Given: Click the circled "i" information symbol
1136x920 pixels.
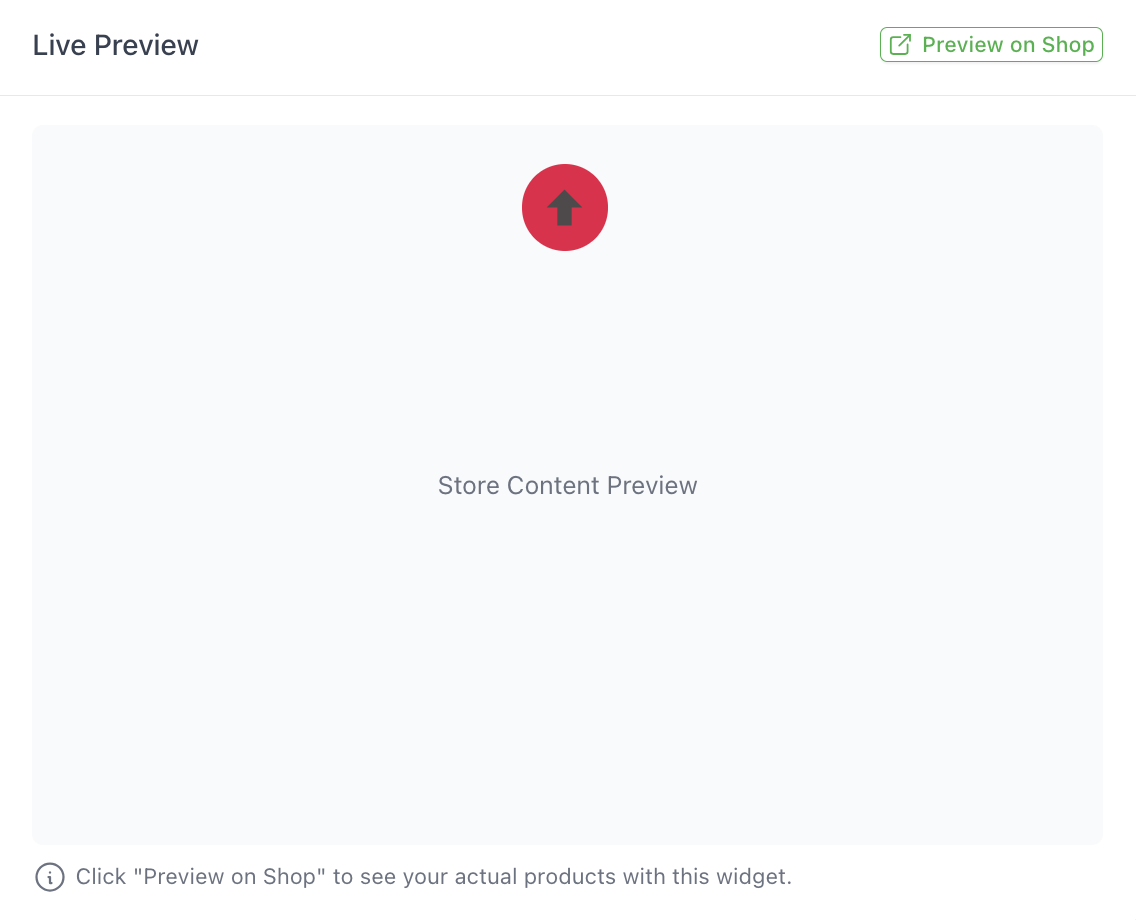Looking at the screenshot, I should (50, 877).
